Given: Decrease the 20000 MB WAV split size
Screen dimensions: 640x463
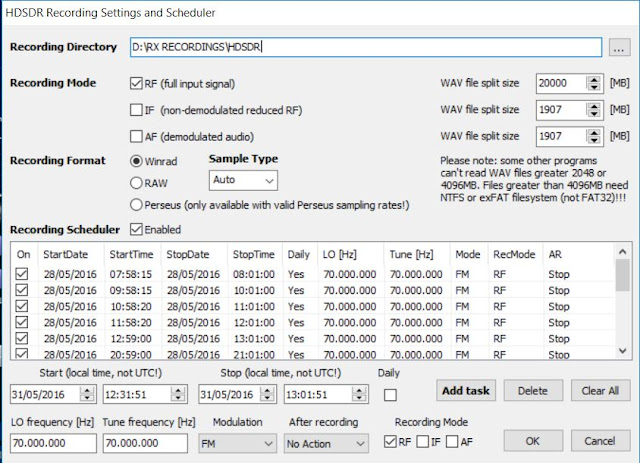Looking at the screenshot, I should tap(594, 87).
